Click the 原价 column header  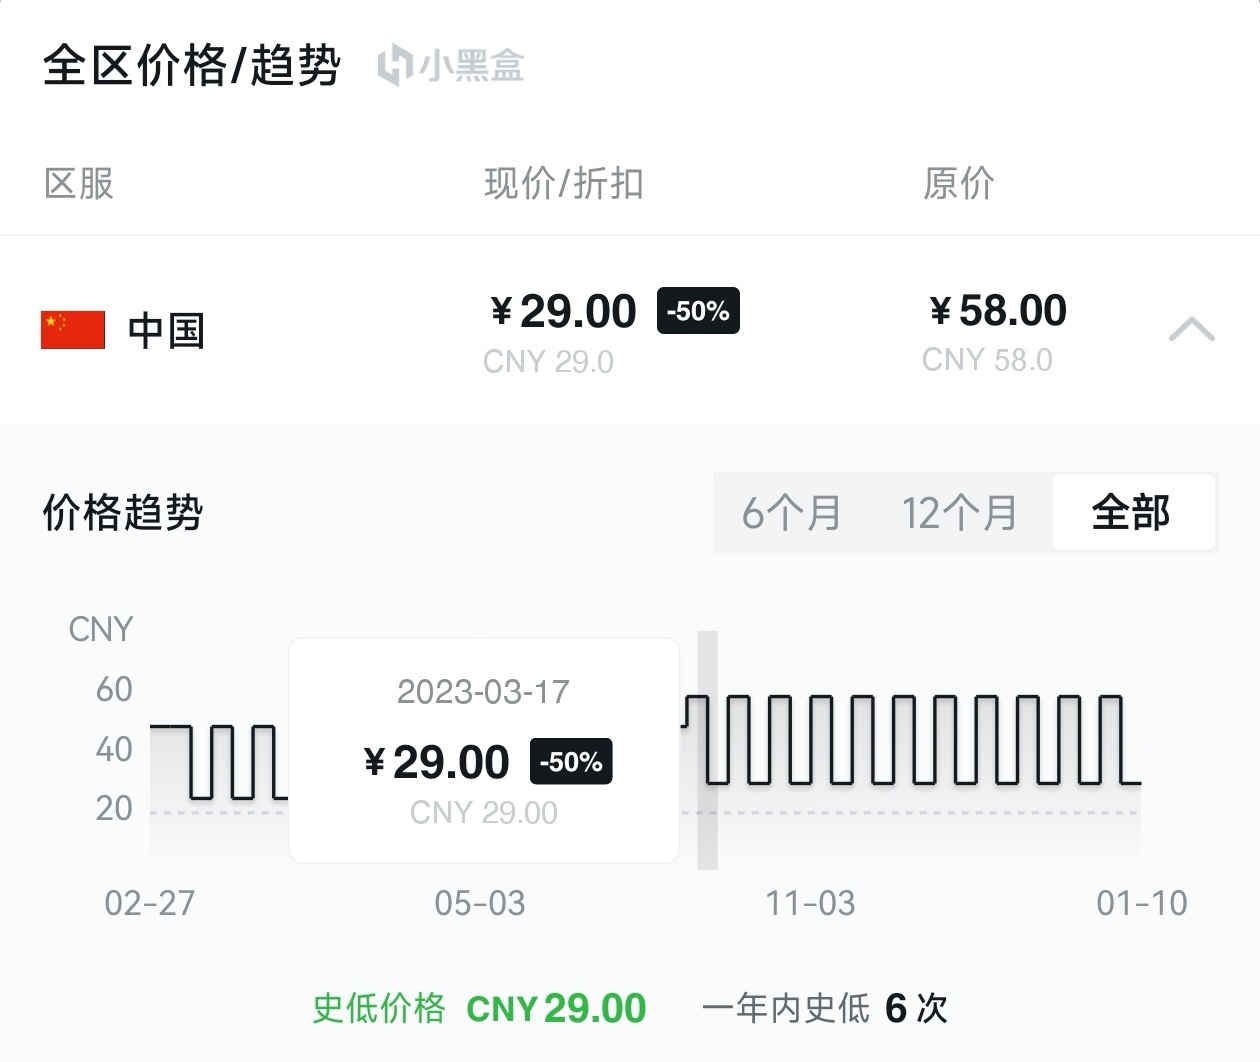coord(958,184)
